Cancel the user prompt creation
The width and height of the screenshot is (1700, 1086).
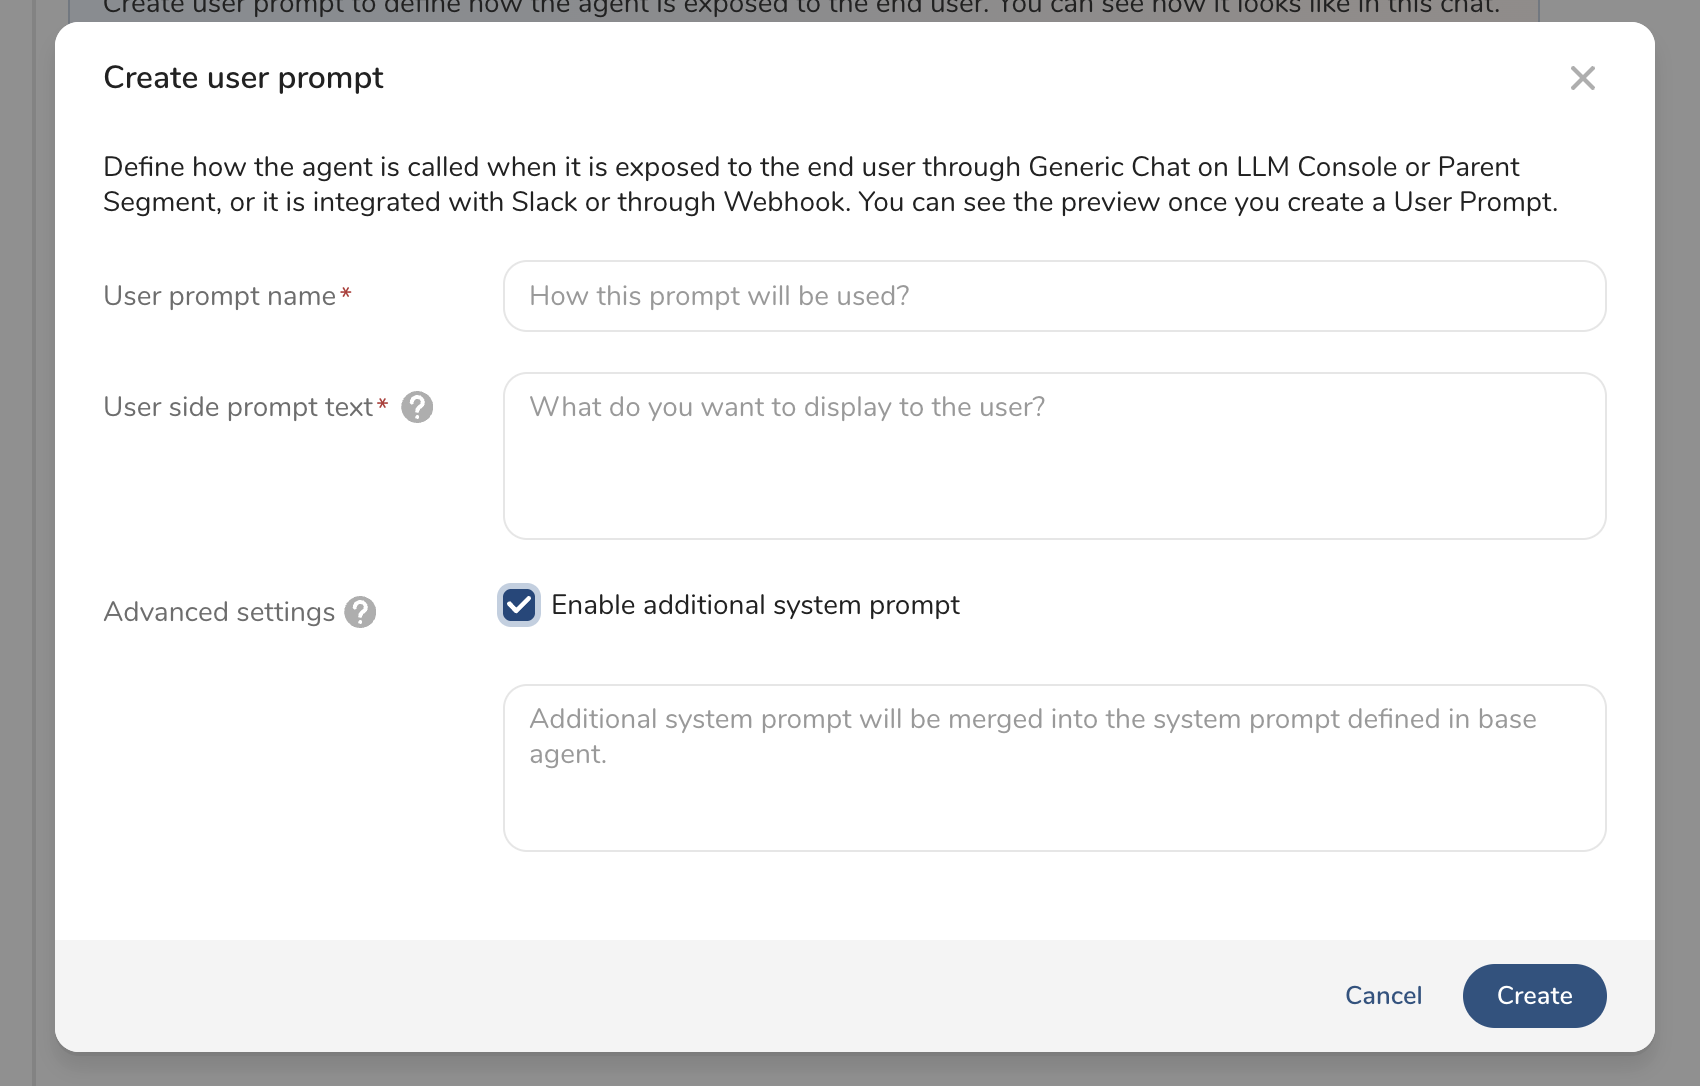[1383, 996]
